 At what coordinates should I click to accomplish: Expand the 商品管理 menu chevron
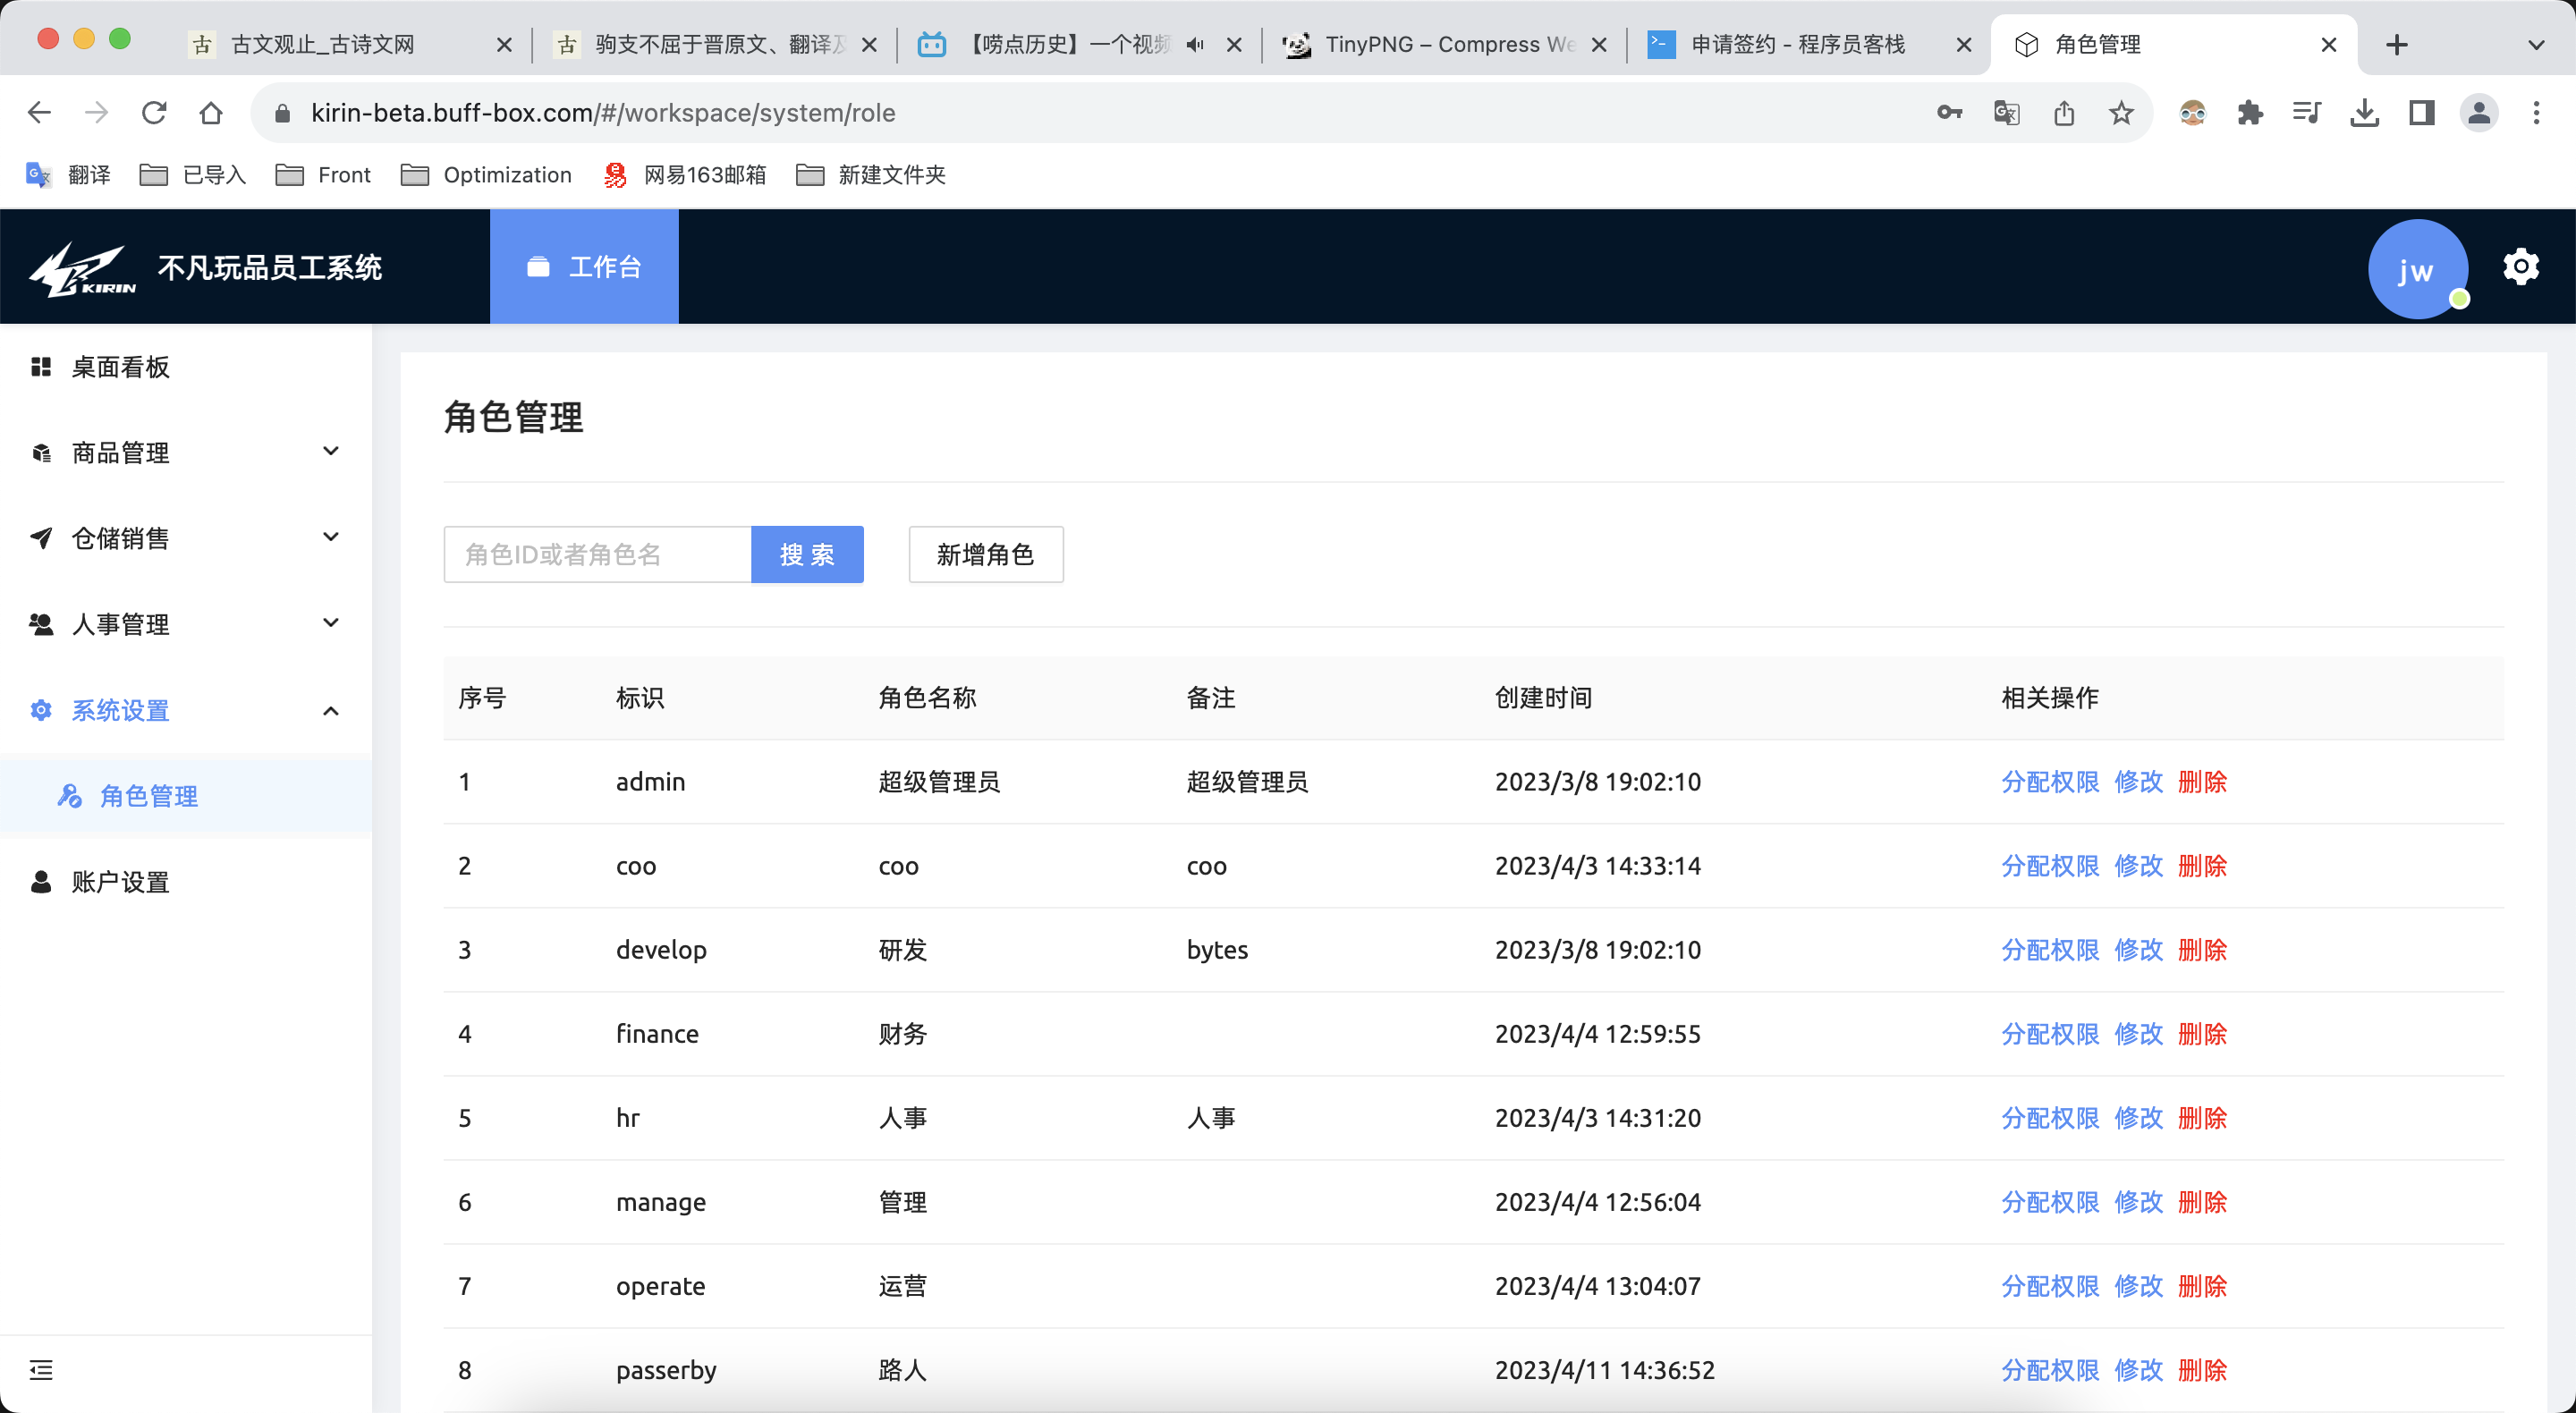(x=331, y=451)
